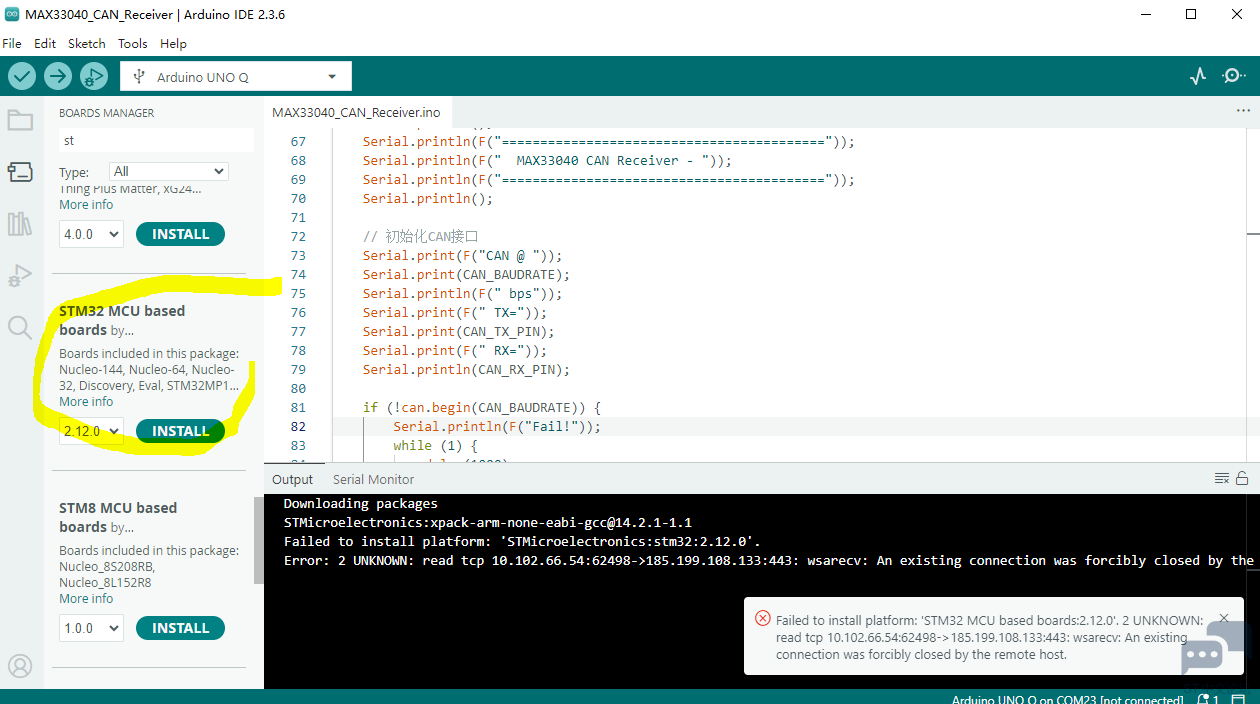Open the 4.0.0 version dropdown
The height and width of the screenshot is (704, 1260).
(x=91, y=234)
